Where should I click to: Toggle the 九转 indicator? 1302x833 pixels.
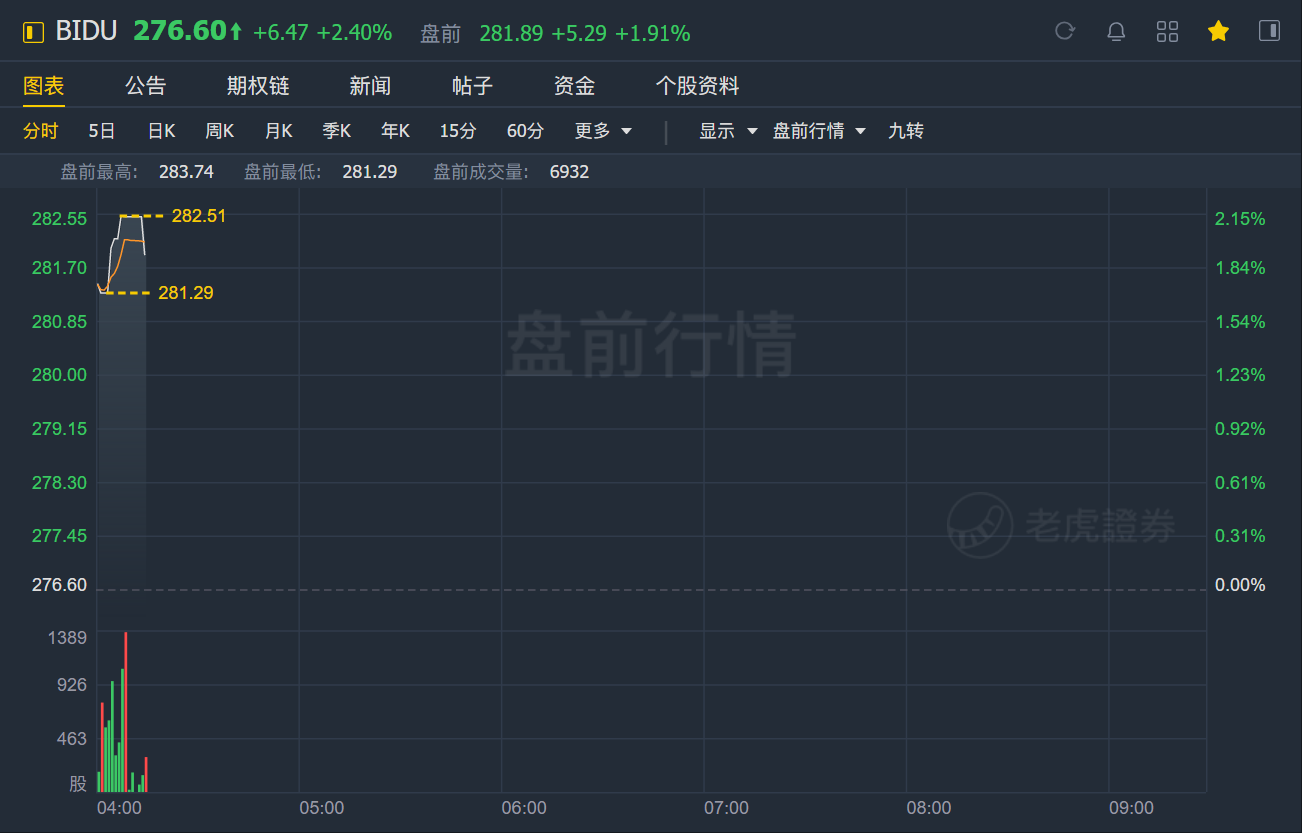pos(906,131)
